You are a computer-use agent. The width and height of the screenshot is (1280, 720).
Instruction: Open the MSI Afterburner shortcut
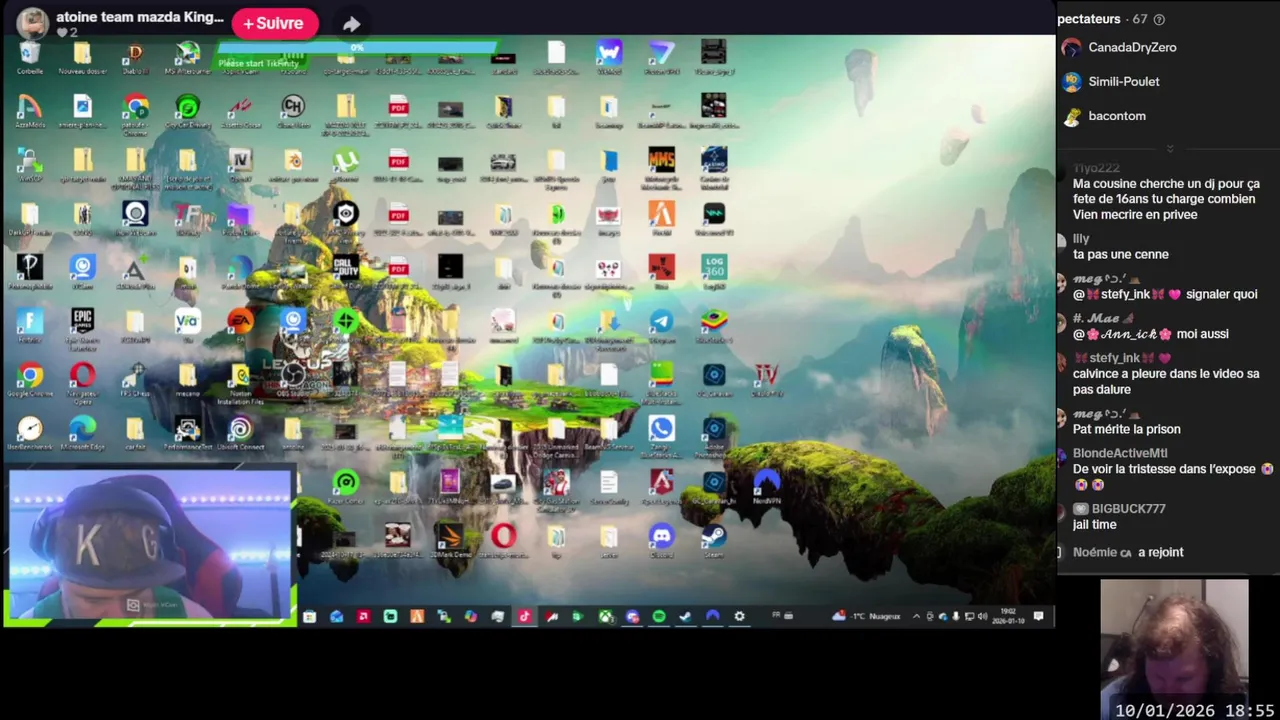click(187, 58)
